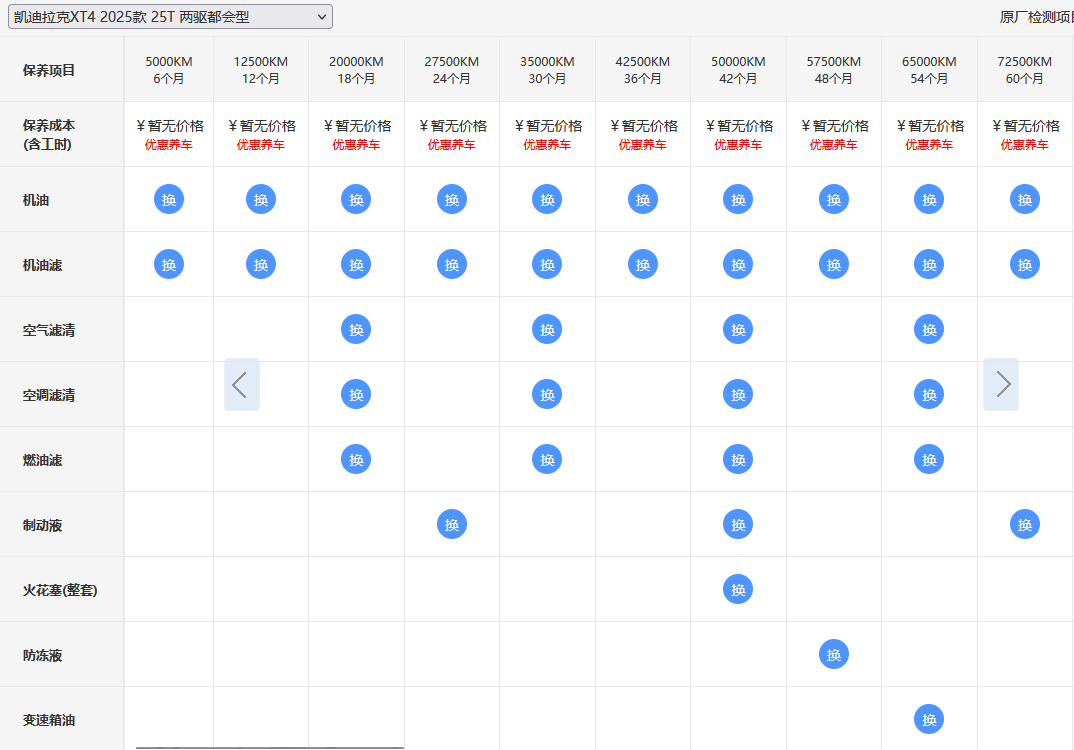Open the 凯迪拉克XT4 model selection dropdown
The image size is (1074, 750).
tap(169, 16)
